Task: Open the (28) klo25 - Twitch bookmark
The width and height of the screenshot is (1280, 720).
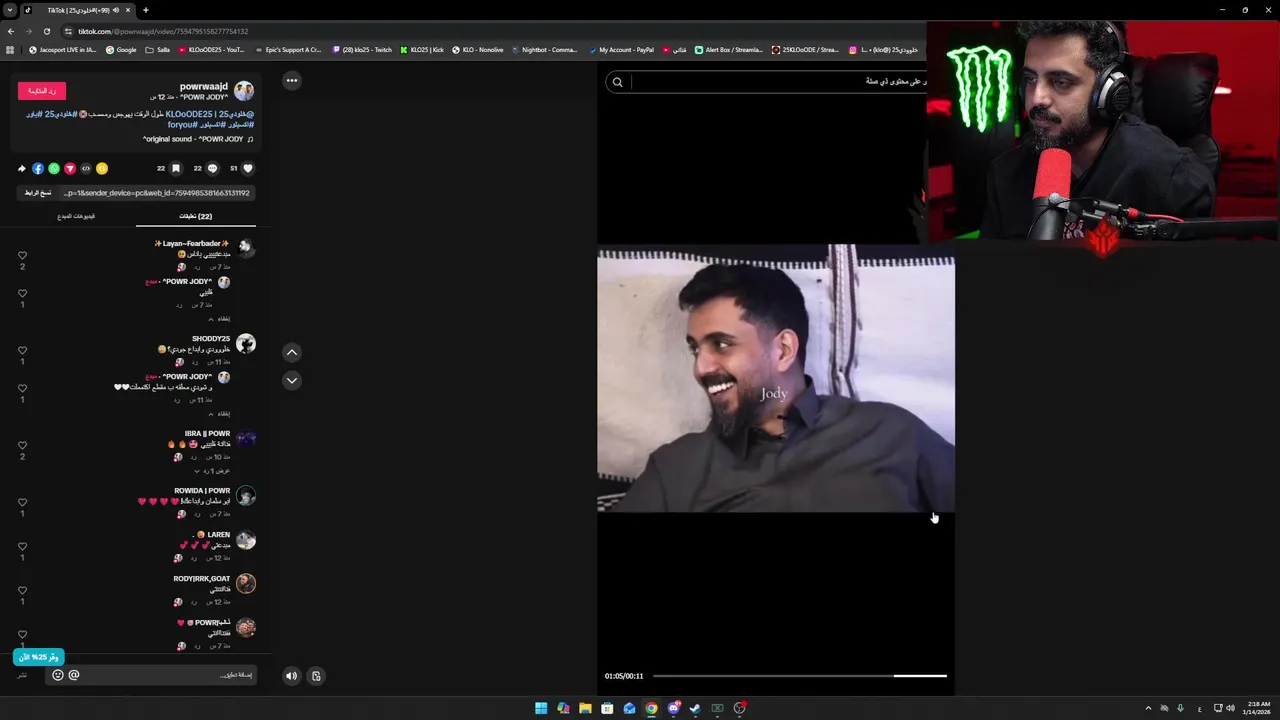Action: pos(362,49)
